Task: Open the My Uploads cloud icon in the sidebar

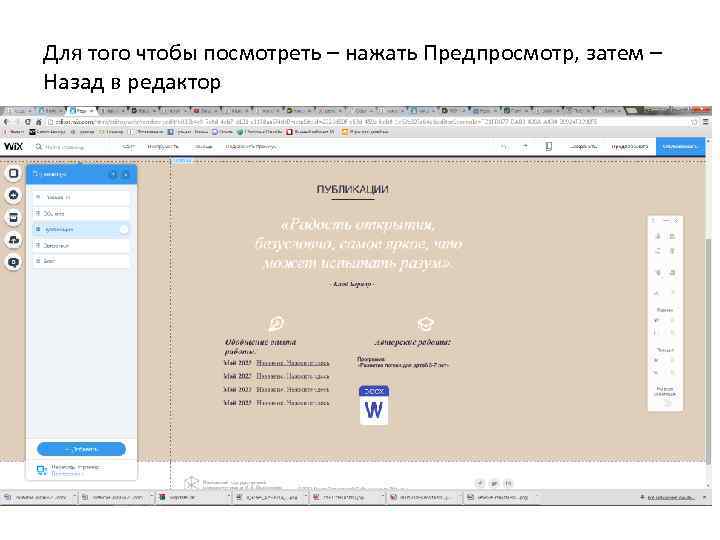Action: coord(14,240)
